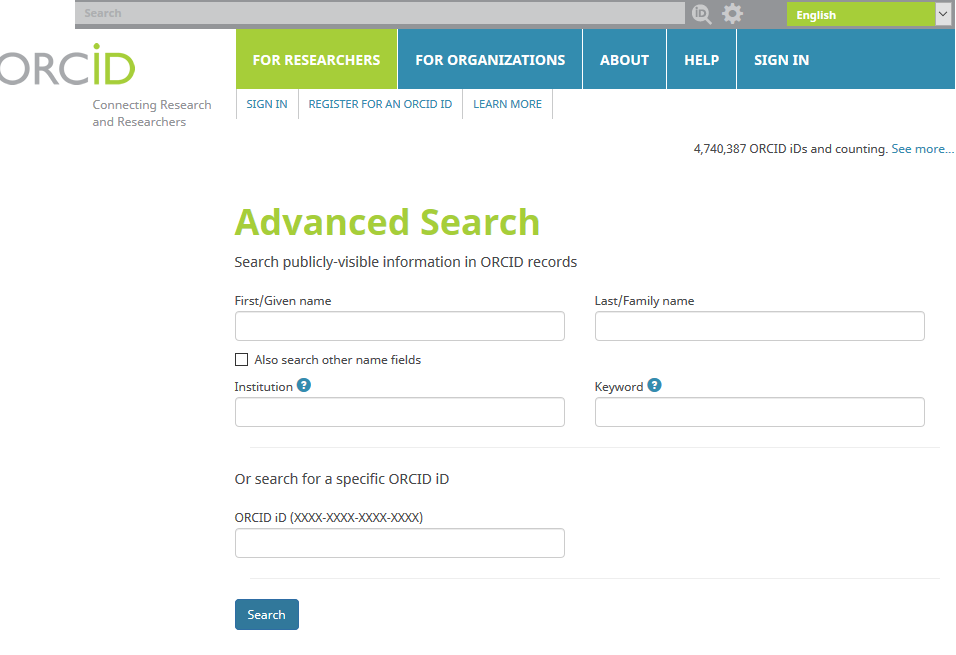Screen dimensions: 956x655
Task: Click SIGN IN in the blue navigation bar
Action: 781,60
